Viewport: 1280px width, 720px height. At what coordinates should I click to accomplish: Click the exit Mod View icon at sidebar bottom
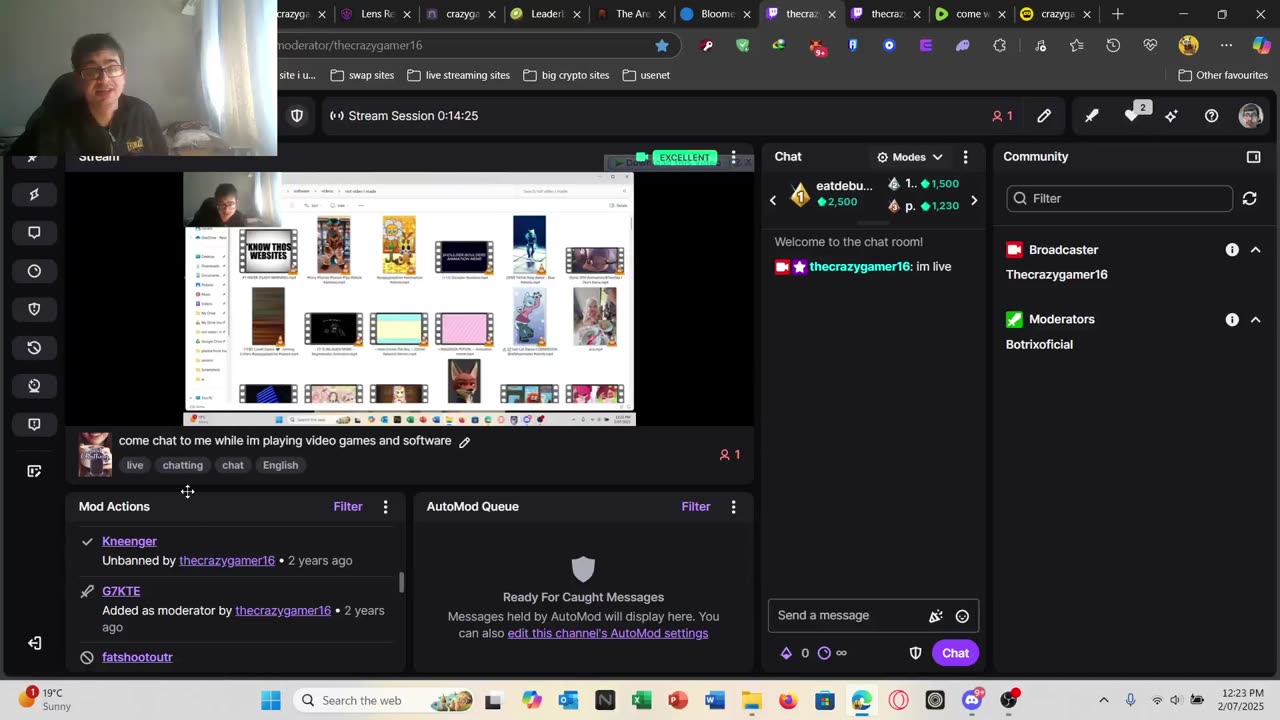tap(34, 643)
